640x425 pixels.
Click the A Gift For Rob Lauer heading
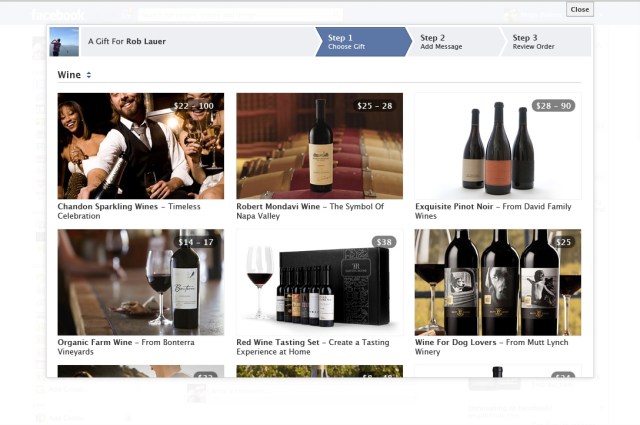click(127, 41)
